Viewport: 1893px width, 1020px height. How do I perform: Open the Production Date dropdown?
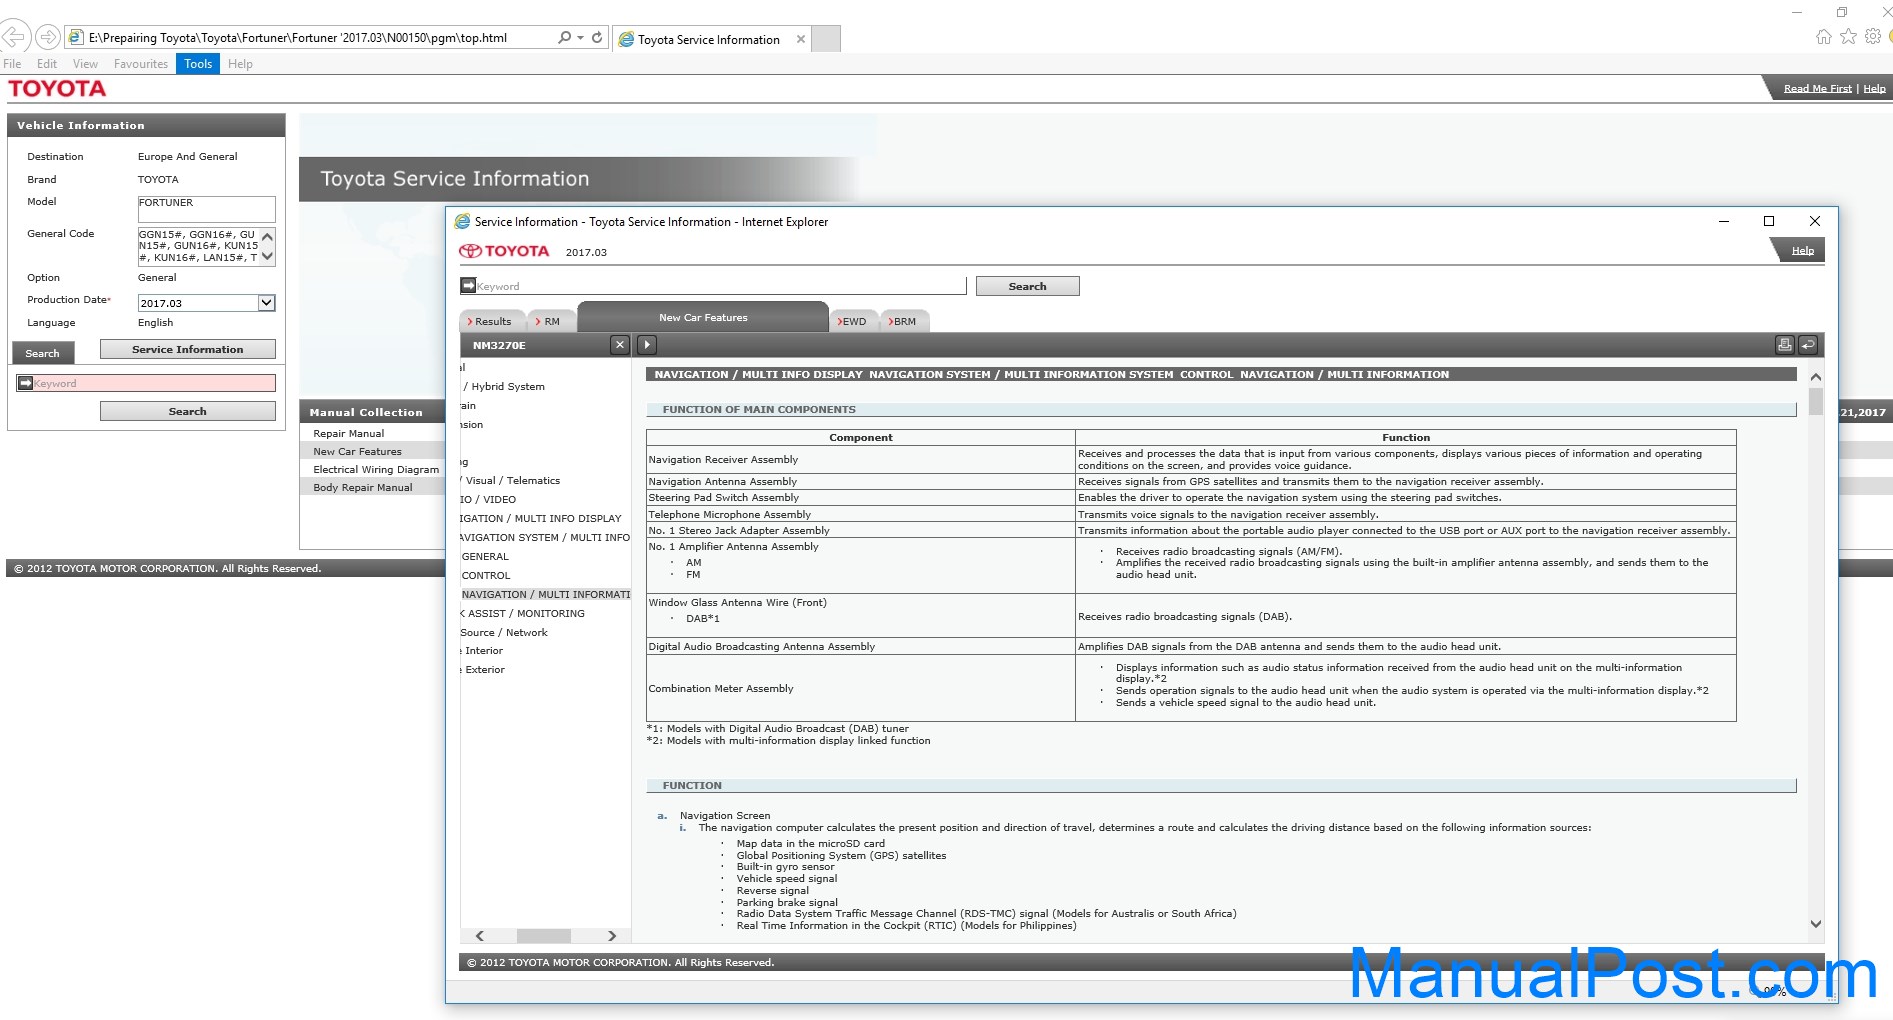click(266, 303)
